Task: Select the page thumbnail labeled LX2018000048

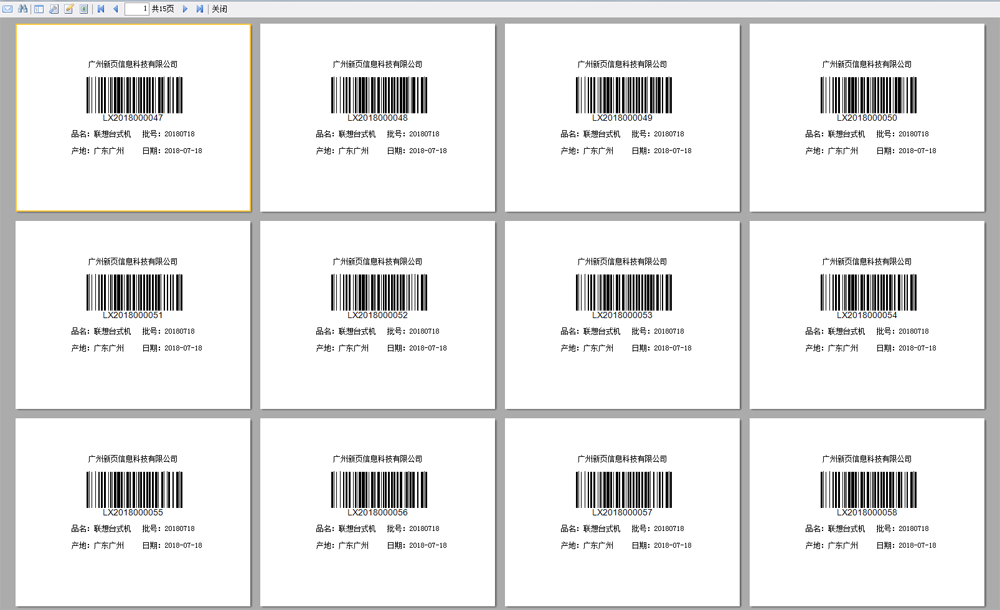Action: (x=378, y=117)
